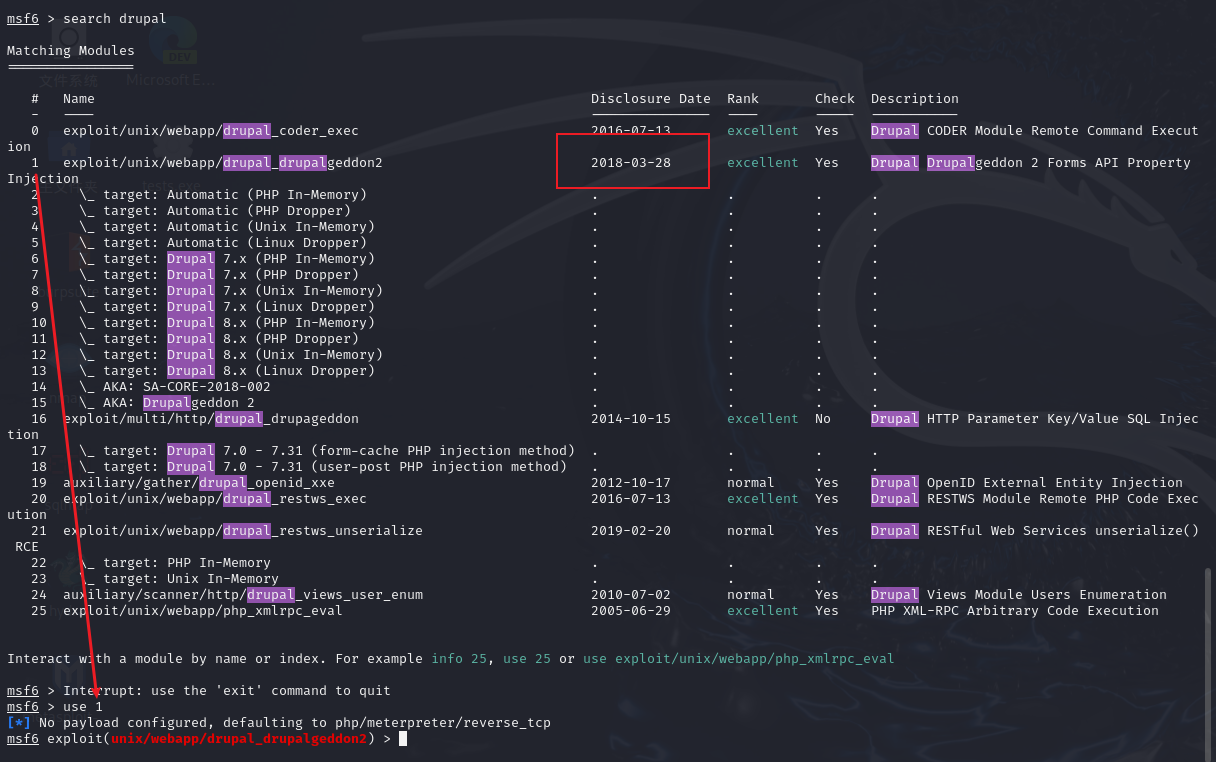Click module name drupal_restws_unserialize

(x=243, y=531)
